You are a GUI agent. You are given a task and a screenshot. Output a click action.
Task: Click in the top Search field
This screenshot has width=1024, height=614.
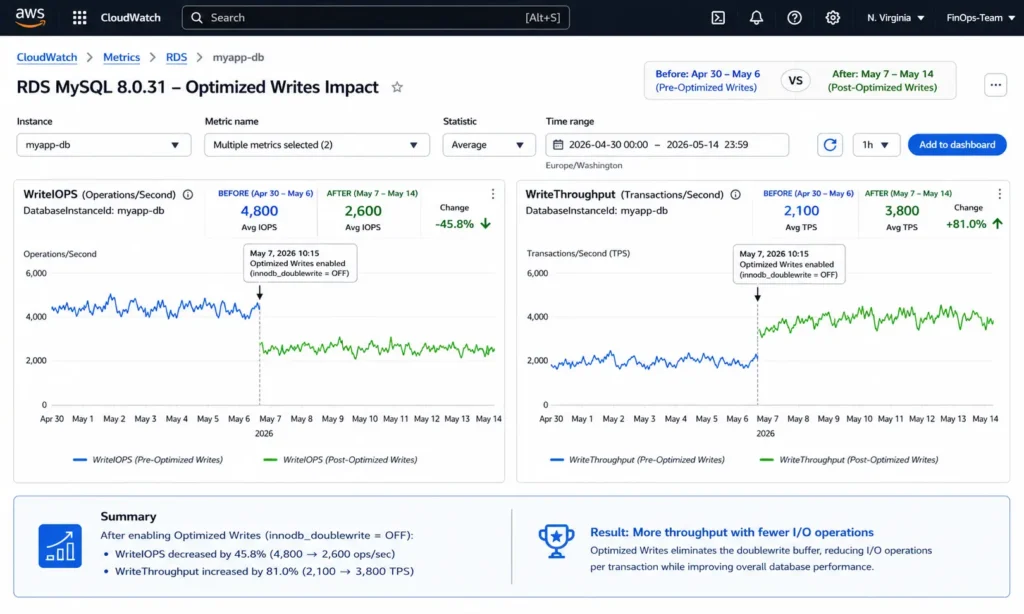click(x=376, y=18)
